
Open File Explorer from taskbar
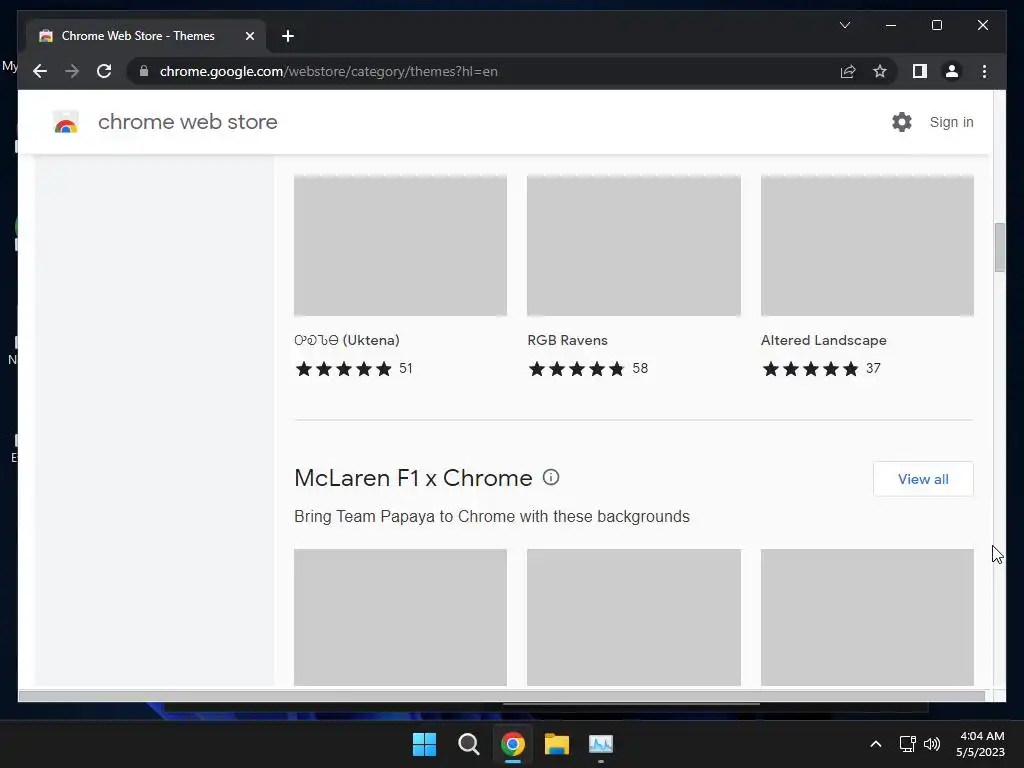556,744
